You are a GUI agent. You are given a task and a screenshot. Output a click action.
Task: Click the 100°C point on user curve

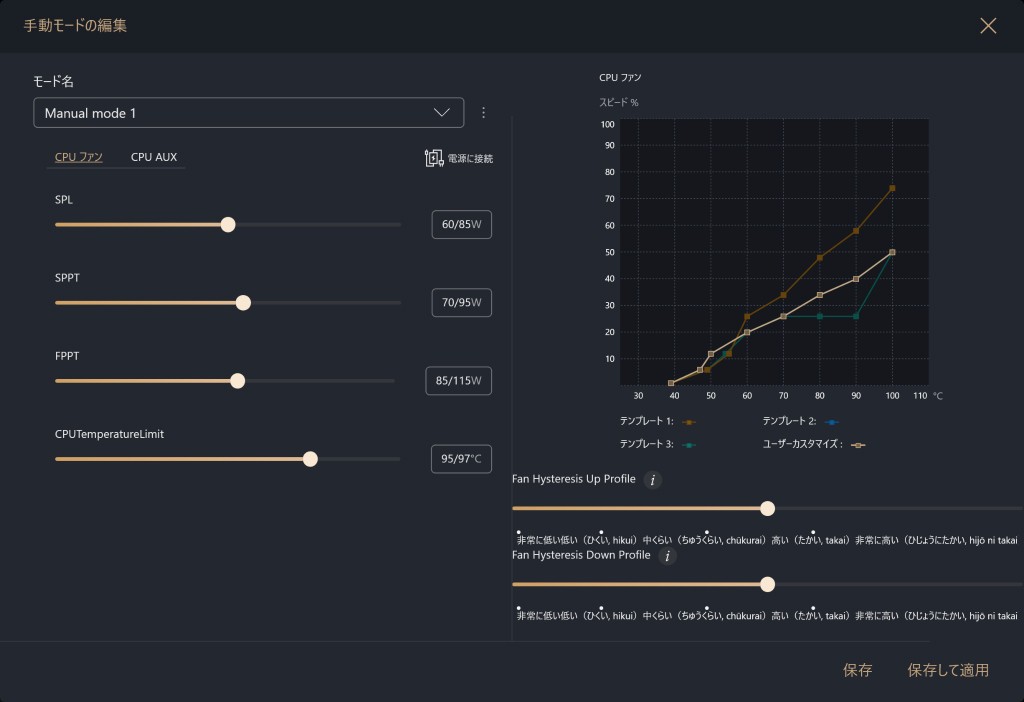click(892, 253)
